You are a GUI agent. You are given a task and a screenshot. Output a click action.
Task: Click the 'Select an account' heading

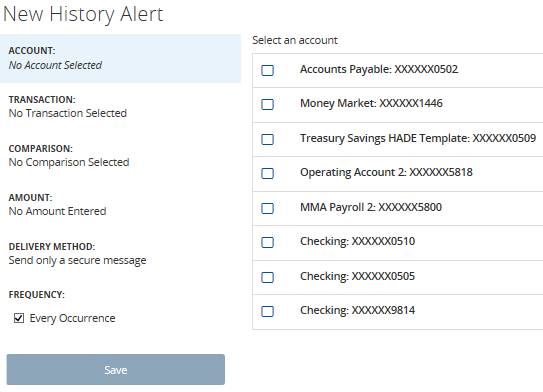pos(295,40)
